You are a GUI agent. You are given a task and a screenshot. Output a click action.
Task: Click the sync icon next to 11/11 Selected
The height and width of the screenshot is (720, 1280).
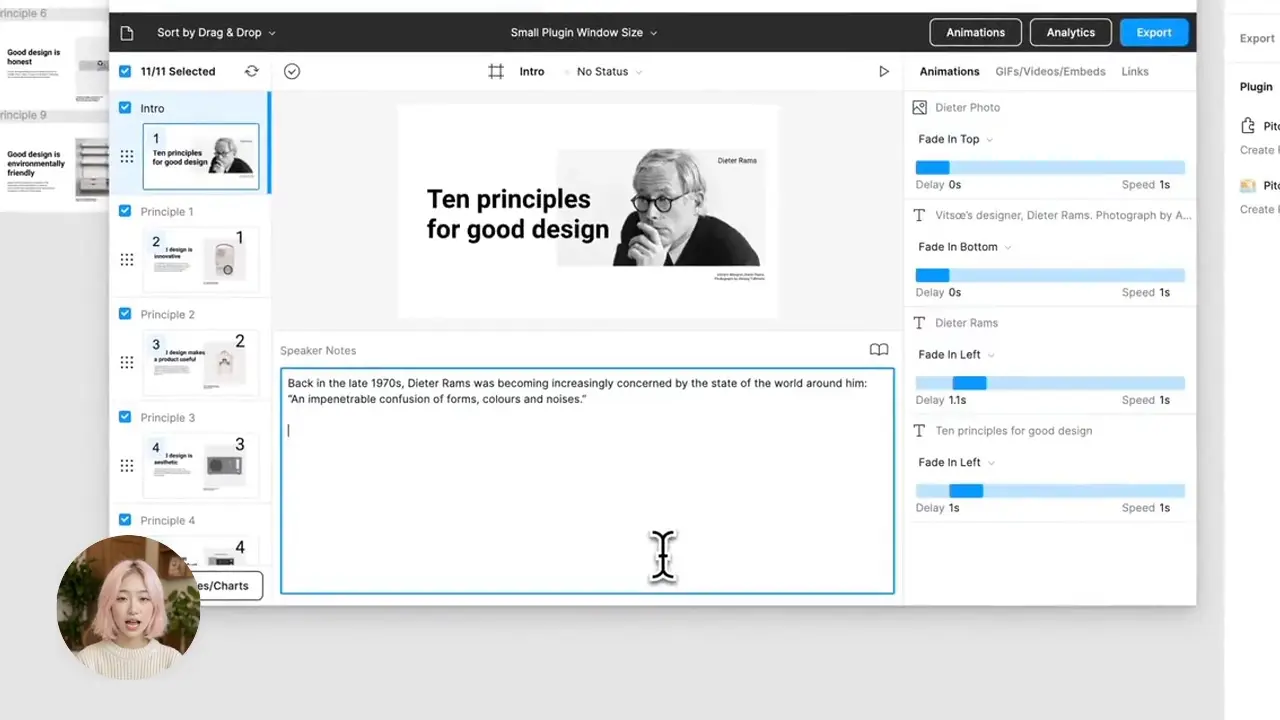(x=251, y=71)
